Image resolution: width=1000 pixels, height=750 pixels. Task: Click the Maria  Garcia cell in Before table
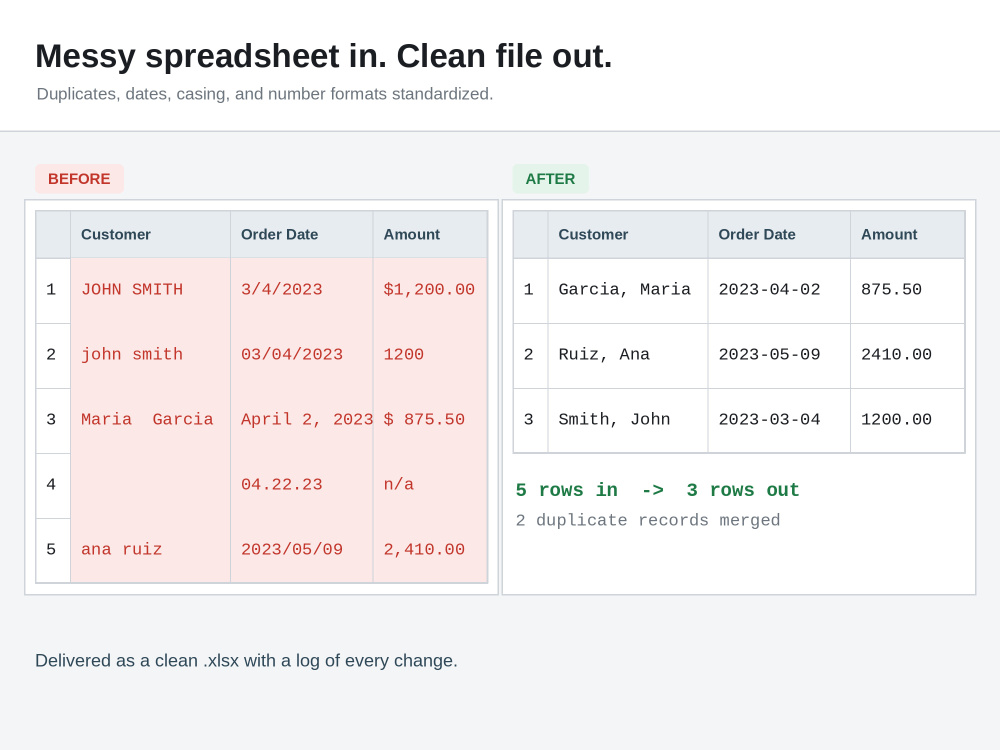tap(151, 420)
